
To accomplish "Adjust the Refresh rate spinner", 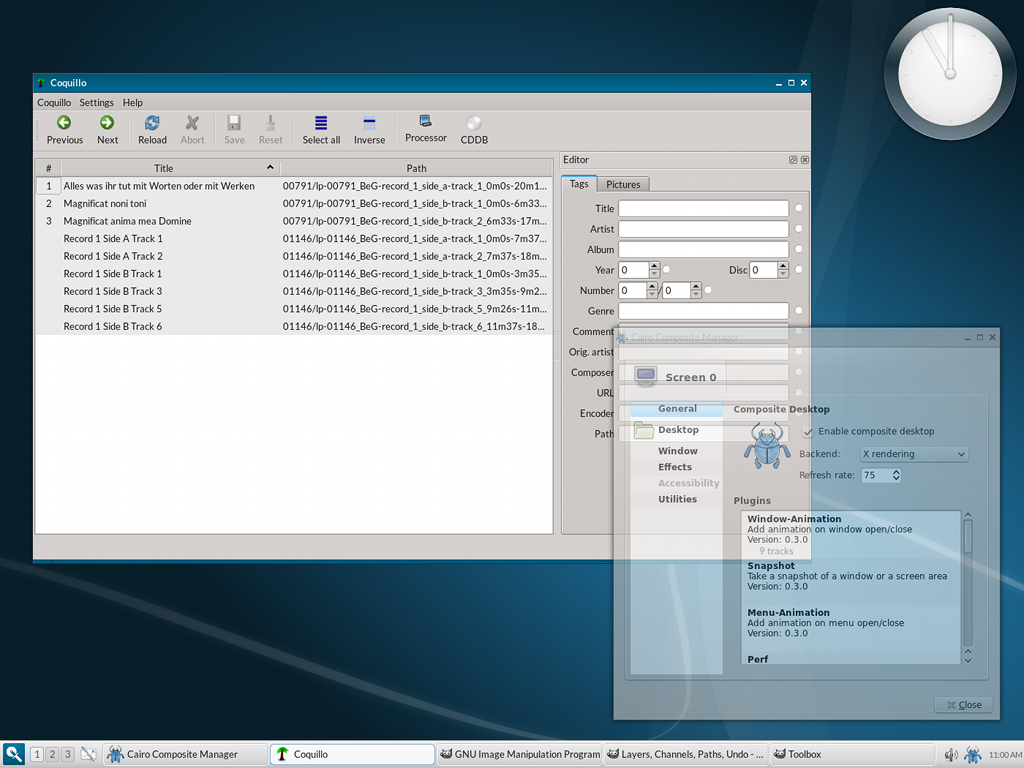I will [896, 475].
